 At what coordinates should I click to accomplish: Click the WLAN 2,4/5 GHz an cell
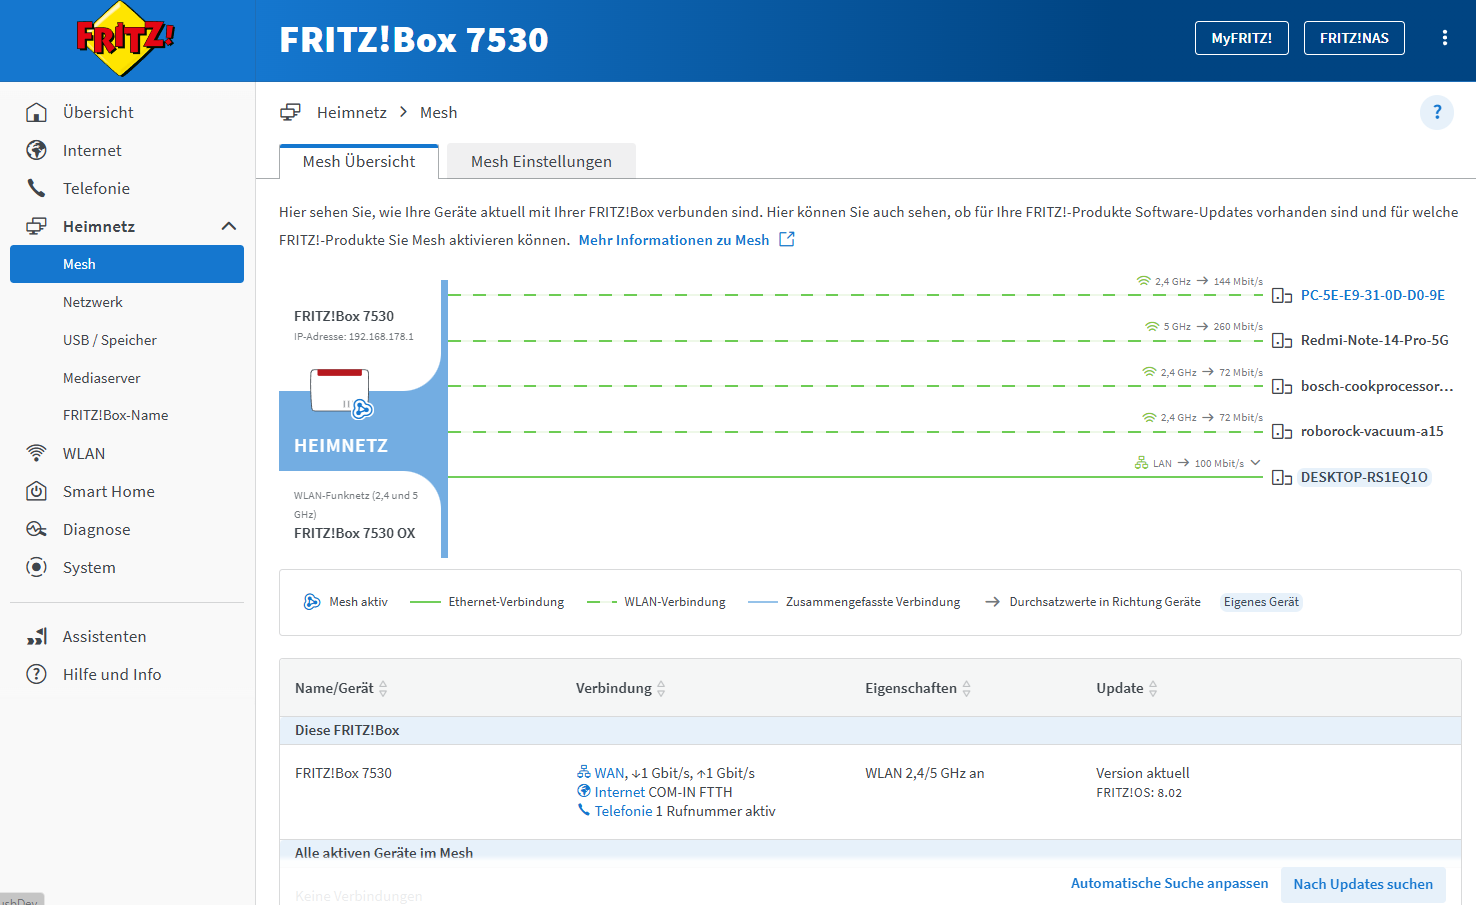click(925, 773)
